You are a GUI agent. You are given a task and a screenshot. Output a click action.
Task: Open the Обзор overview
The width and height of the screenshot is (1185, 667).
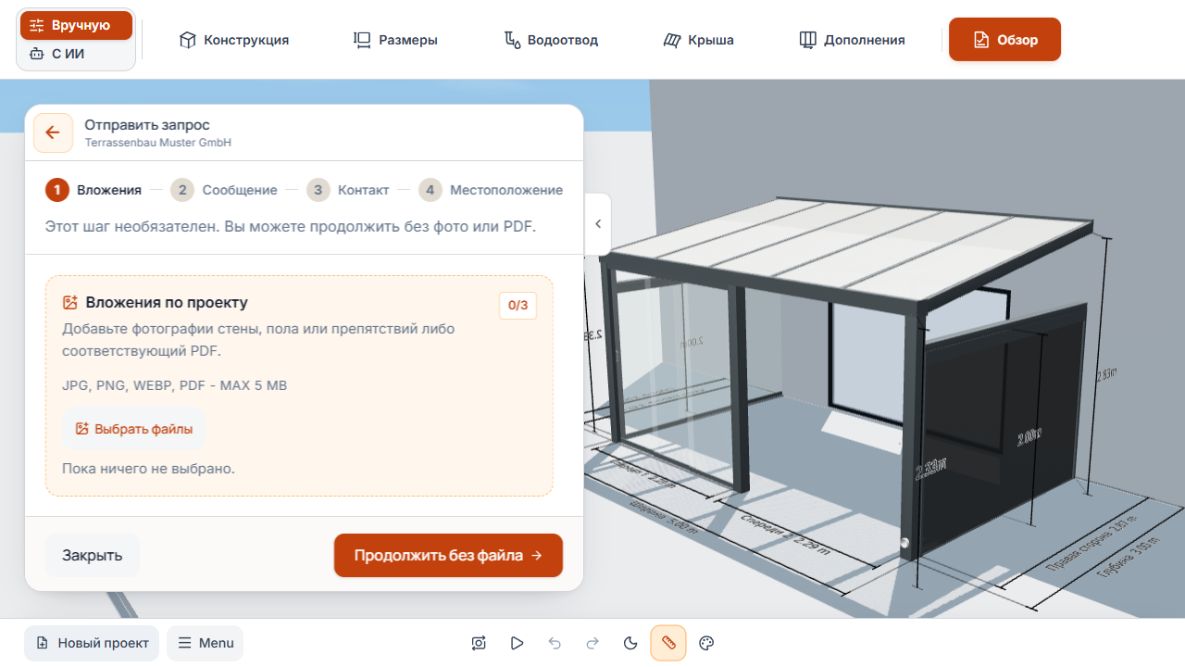[x=1004, y=39]
